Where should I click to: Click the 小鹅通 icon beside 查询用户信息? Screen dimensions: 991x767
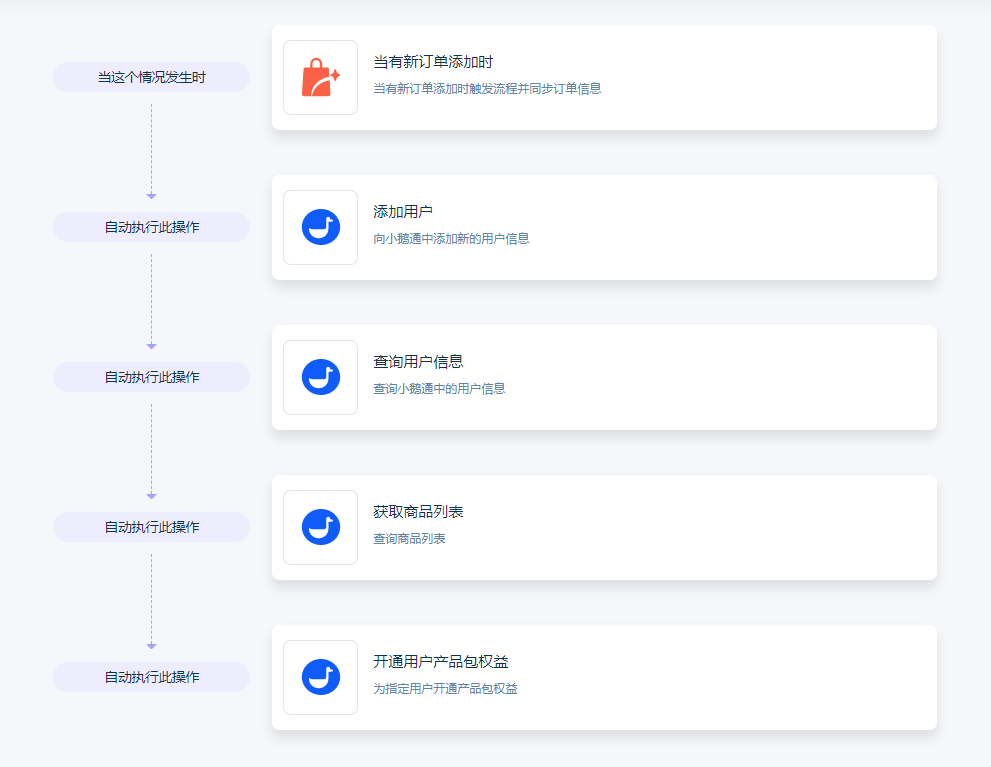coord(320,377)
